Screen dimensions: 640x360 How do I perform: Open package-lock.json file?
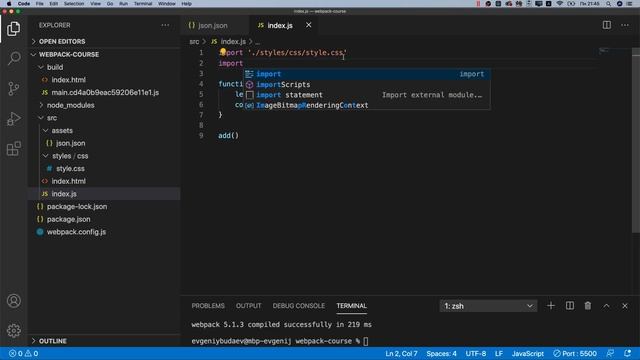pyautogui.click(x=104, y=207)
